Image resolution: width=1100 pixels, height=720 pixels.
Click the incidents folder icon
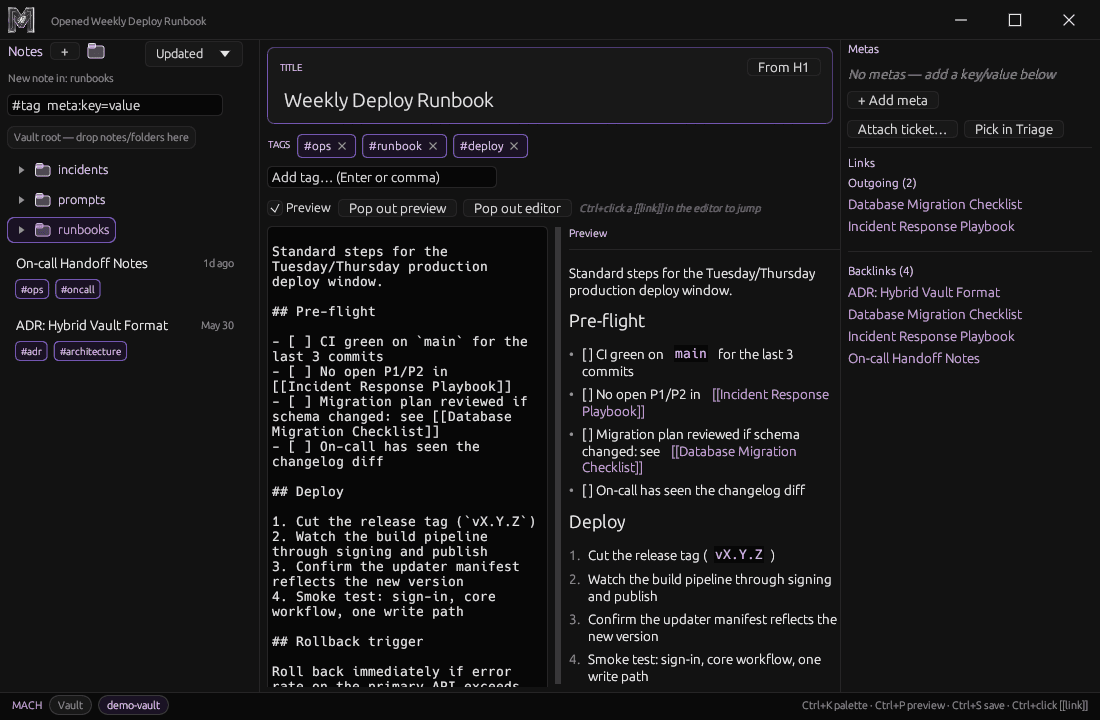tap(43, 170)
